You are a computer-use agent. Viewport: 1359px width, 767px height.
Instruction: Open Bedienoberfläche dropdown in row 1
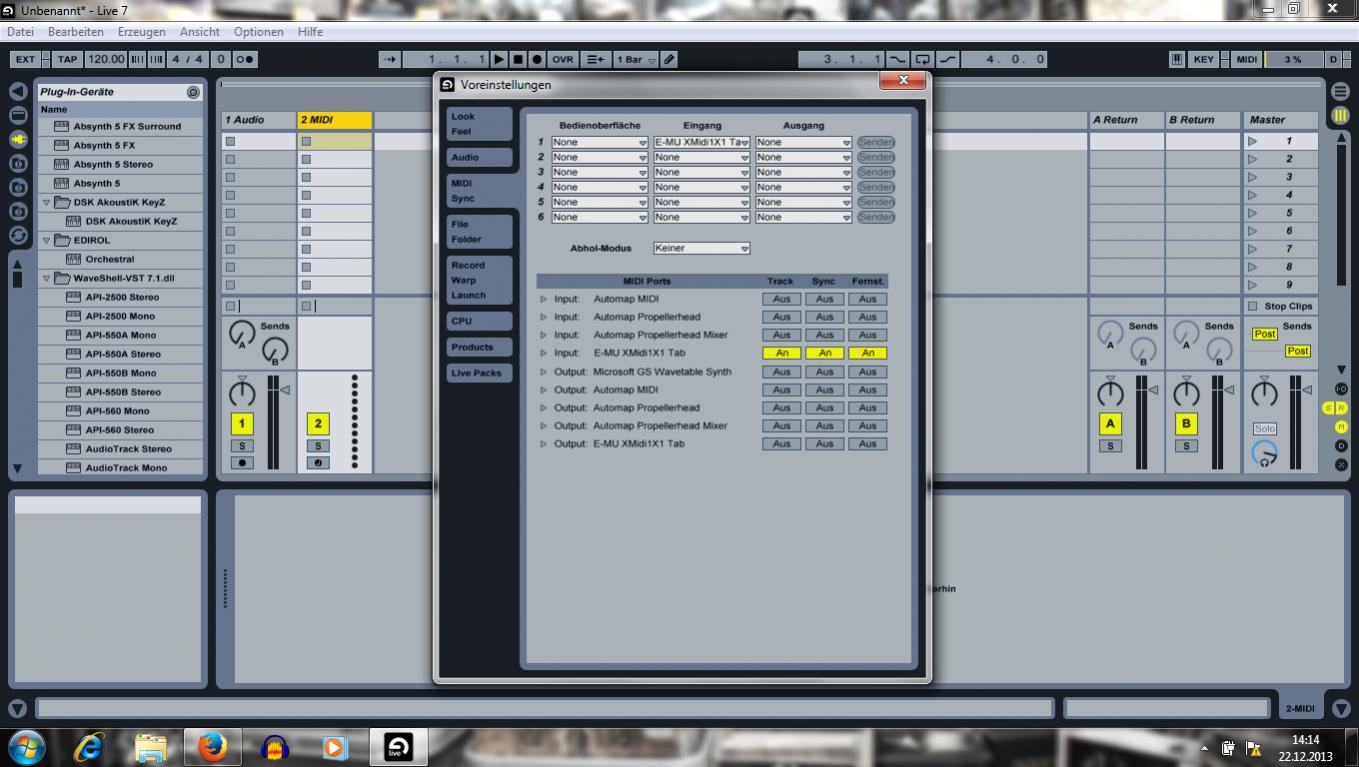(600, 142)
